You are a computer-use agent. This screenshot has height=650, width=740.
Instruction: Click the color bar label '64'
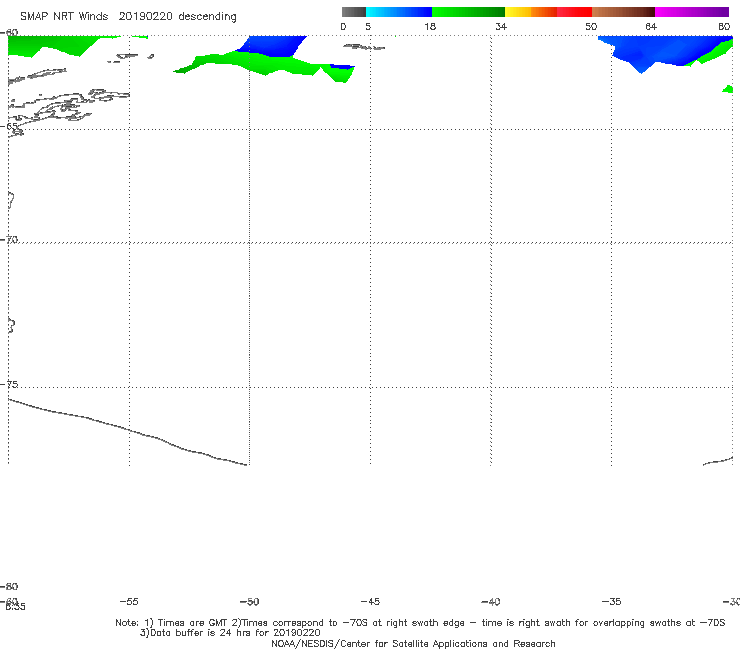coord(651,27)
